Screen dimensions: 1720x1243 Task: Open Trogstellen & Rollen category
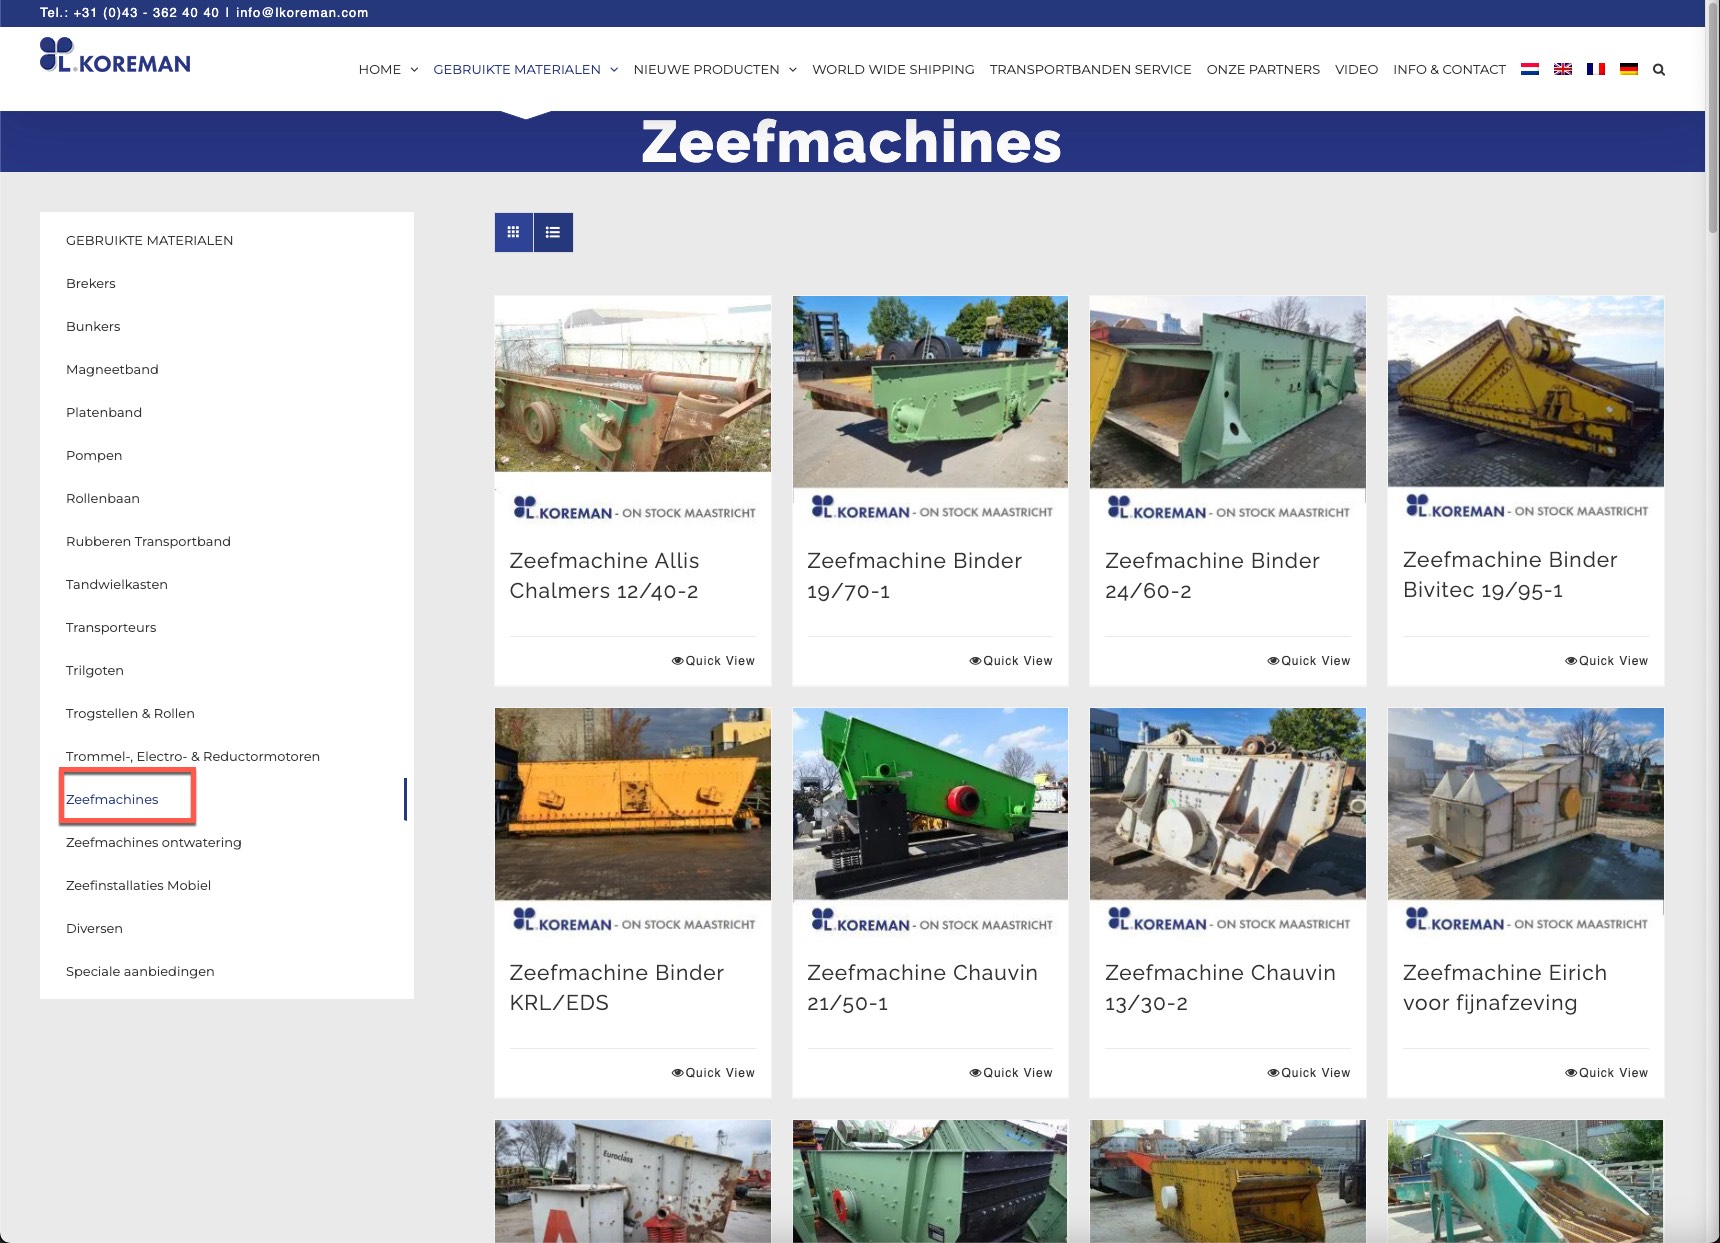130,713
